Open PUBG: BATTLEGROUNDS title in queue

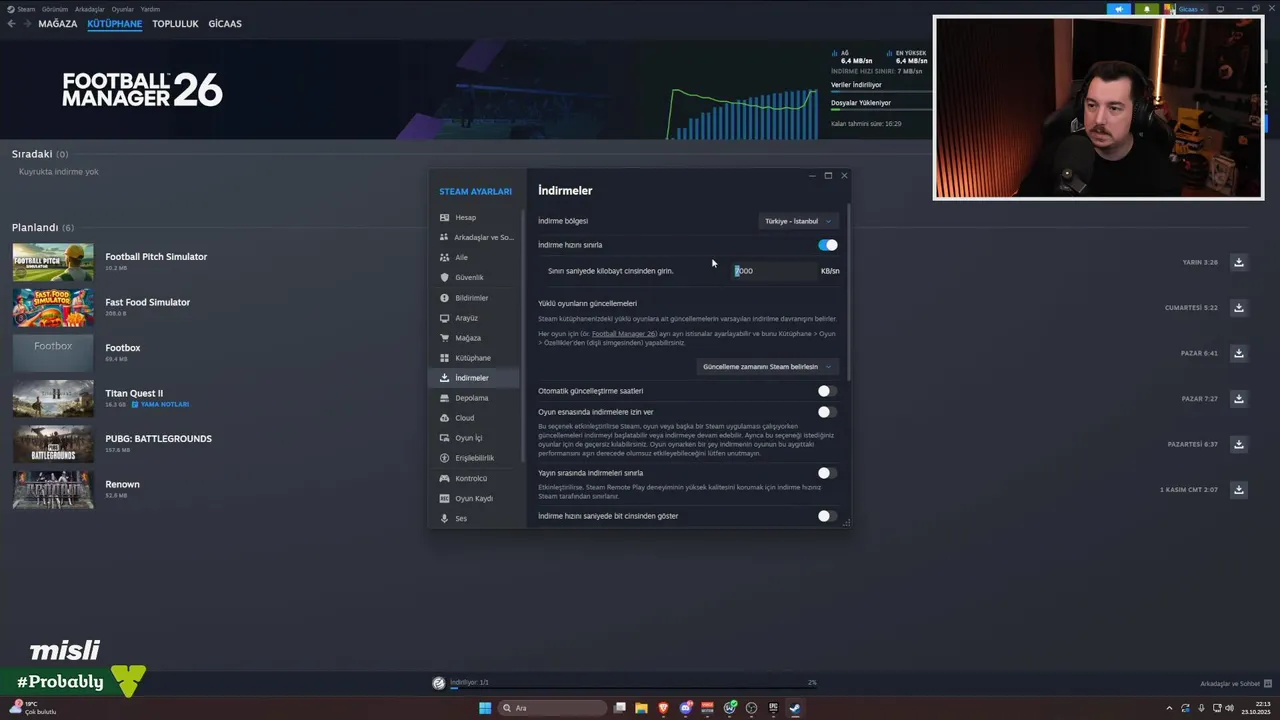pos(158,439)
